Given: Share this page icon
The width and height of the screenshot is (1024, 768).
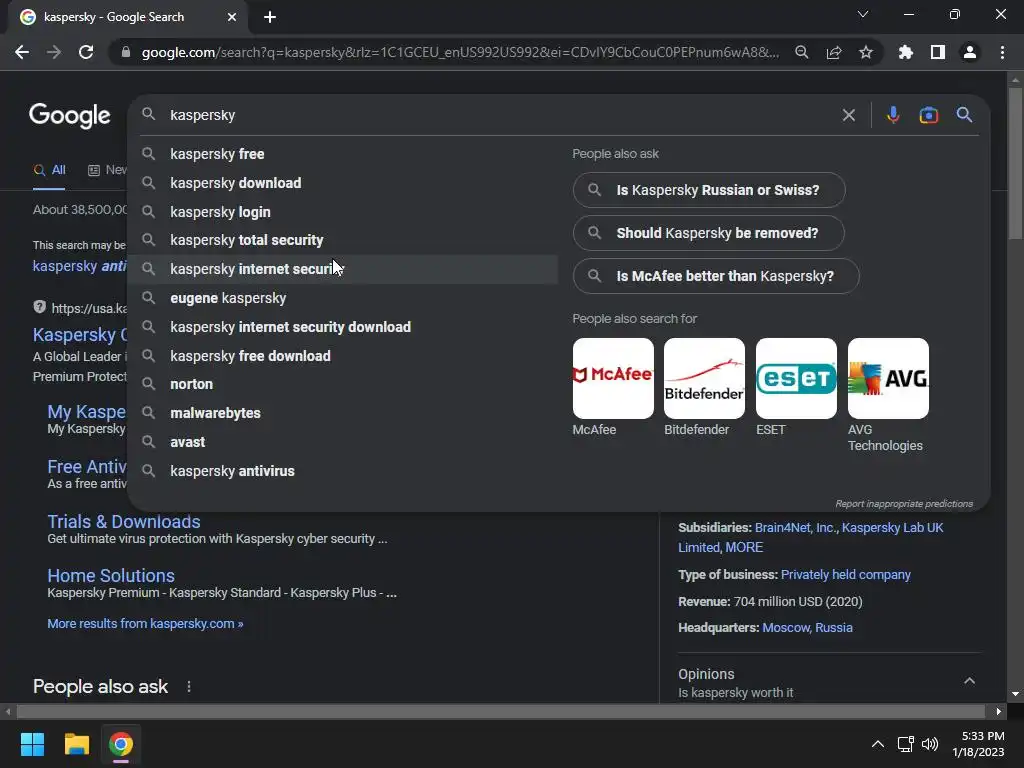Looking at the screenshot, I should 834,52.
